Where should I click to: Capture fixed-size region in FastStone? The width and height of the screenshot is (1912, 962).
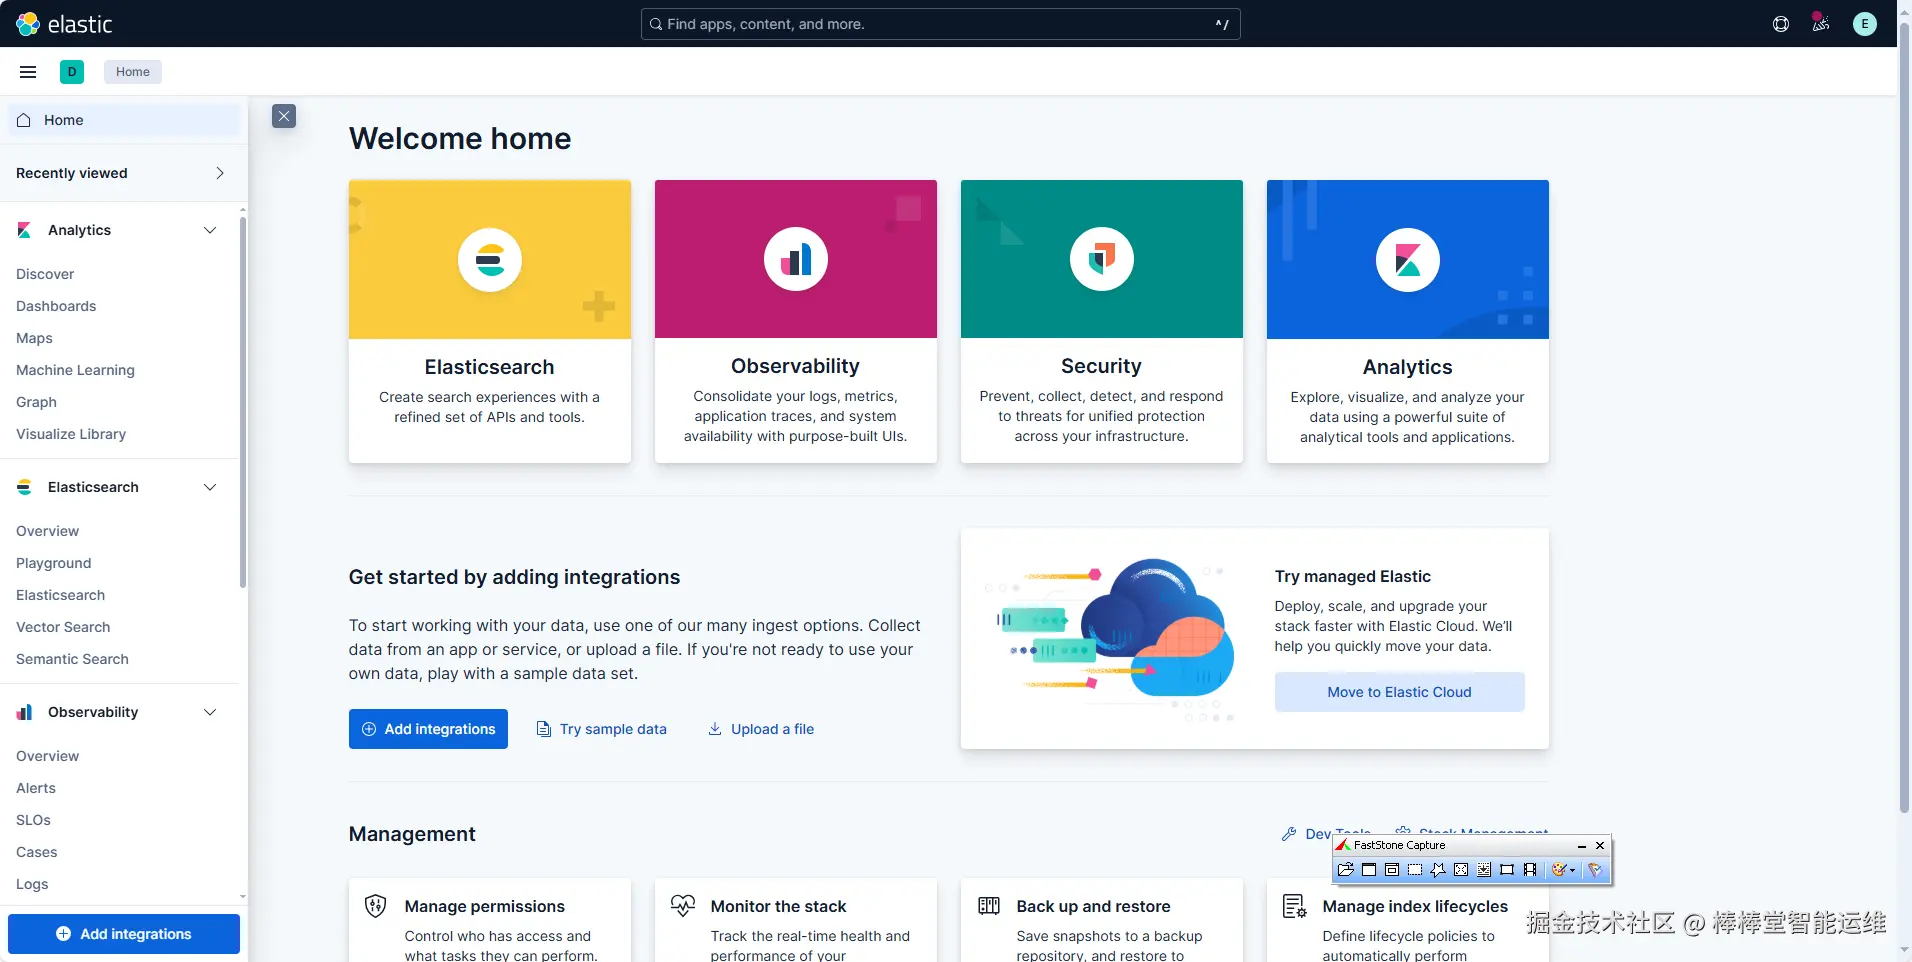click(x=1507, y=870)
